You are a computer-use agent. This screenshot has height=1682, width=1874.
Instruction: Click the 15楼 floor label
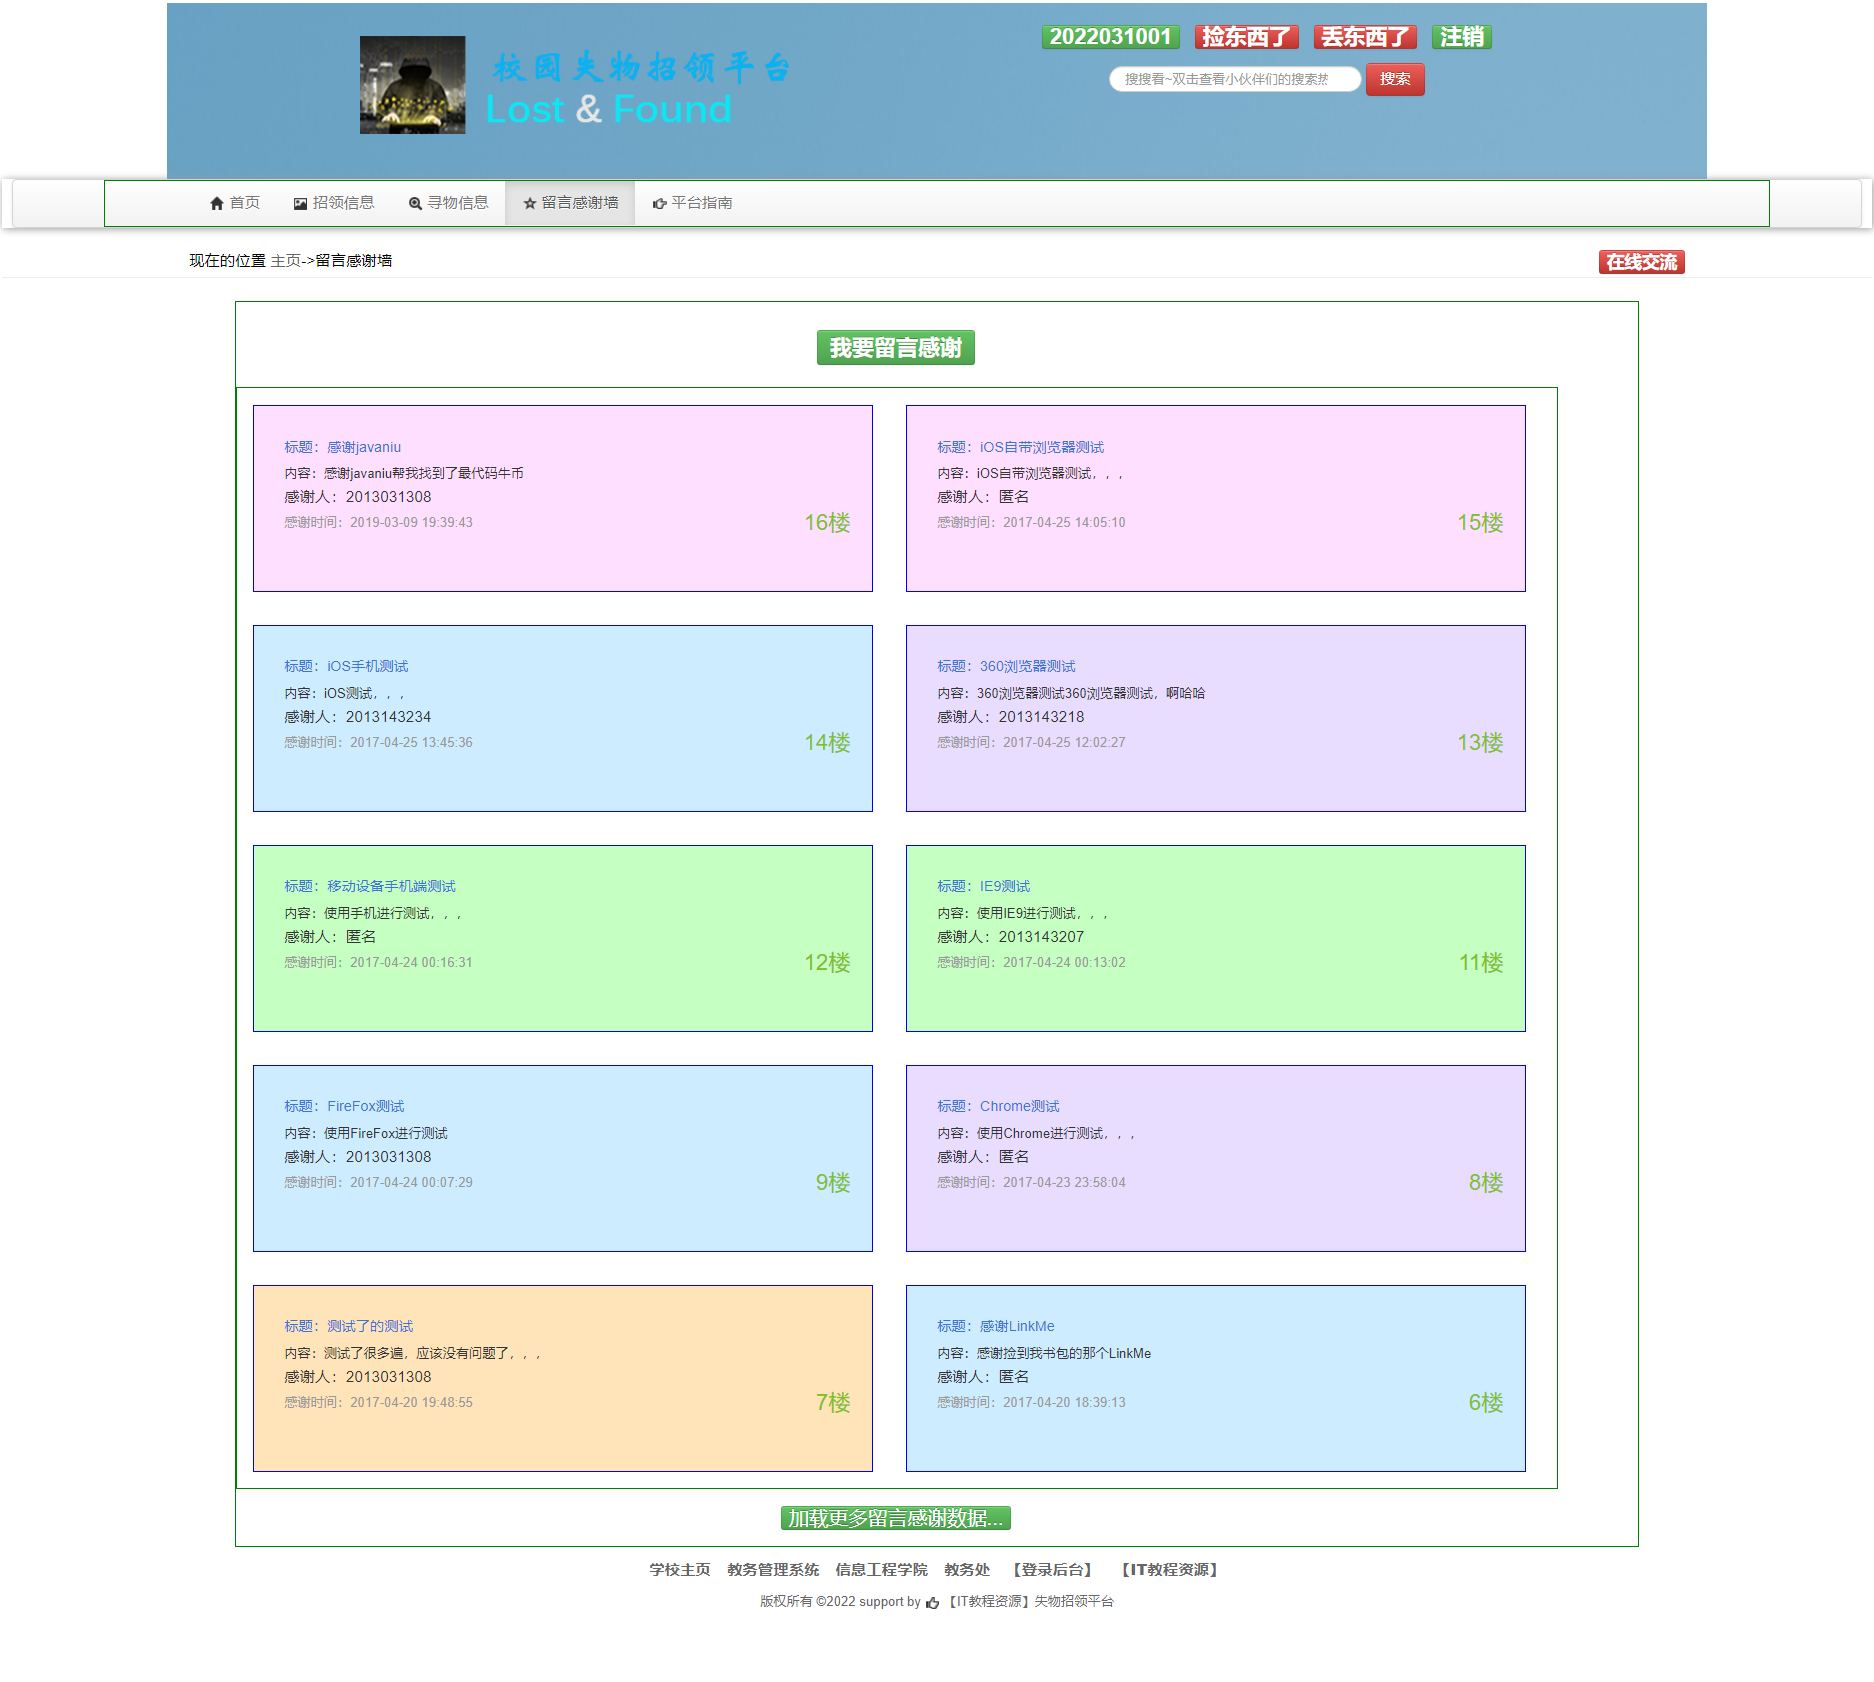point(1480,523)
